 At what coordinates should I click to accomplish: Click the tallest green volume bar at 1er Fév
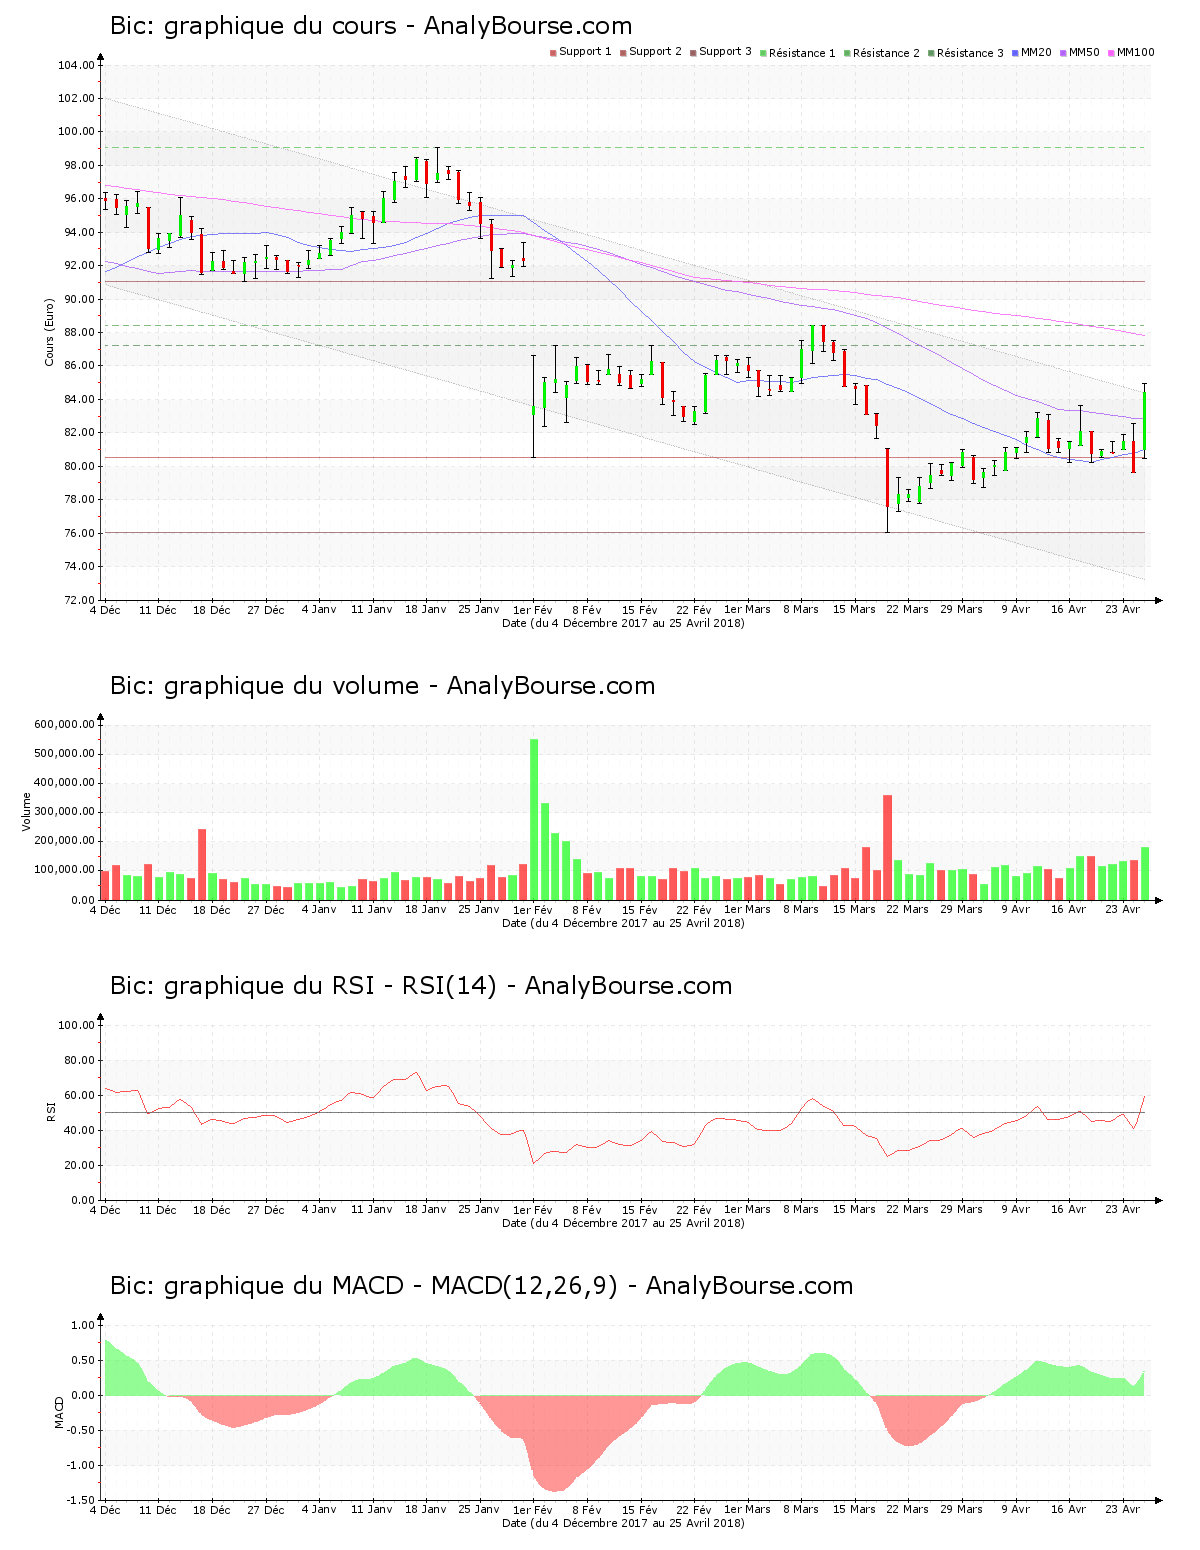pos(534,819)
